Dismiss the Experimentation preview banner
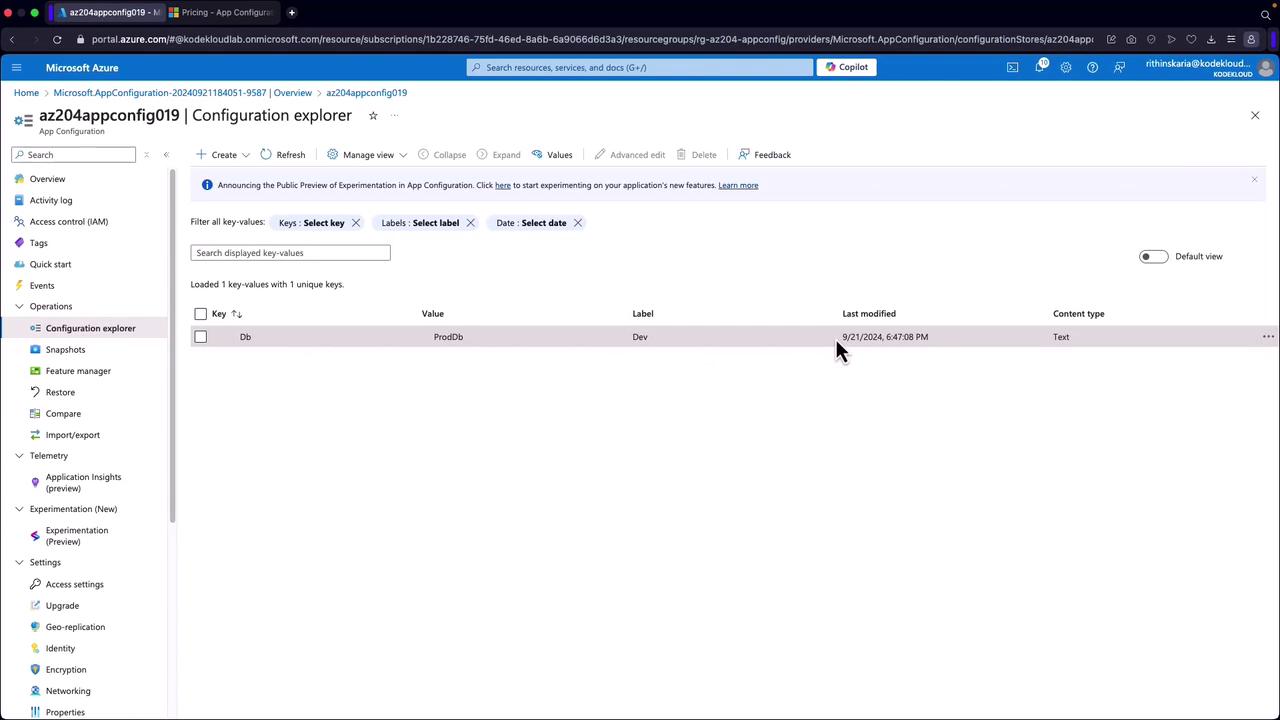 (x=1254, y=180)
